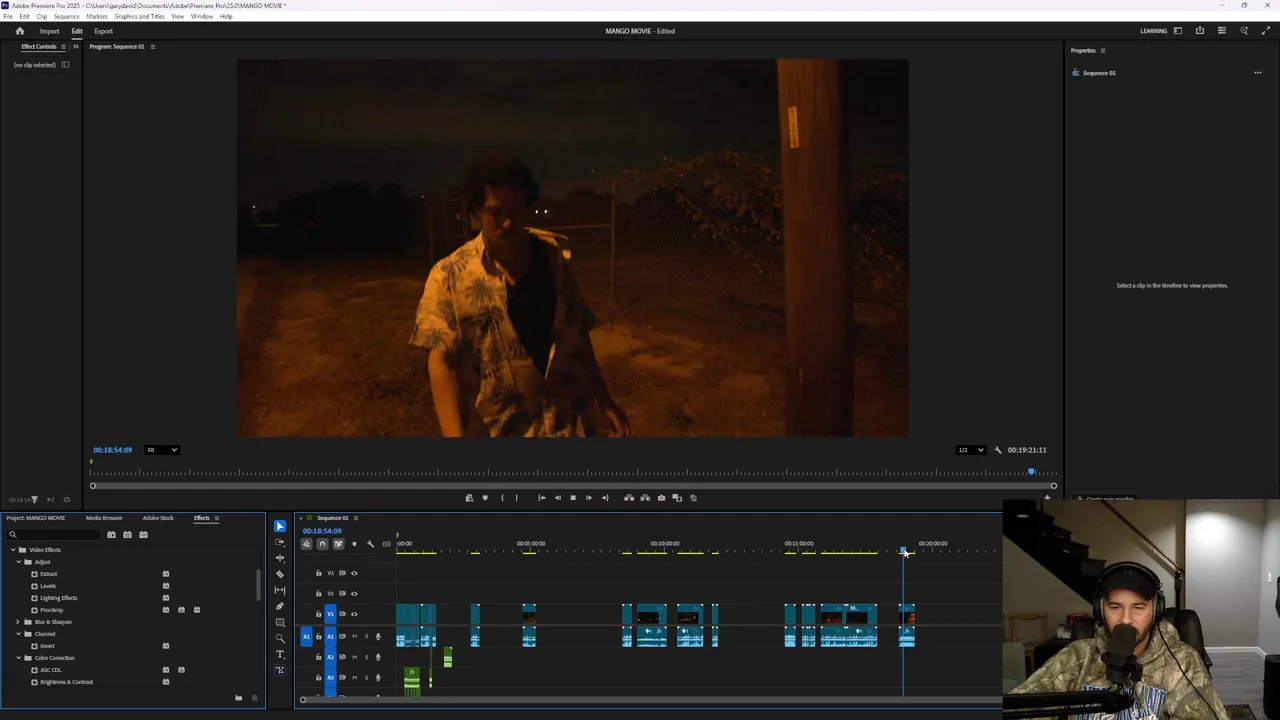
Task: Switch to the Export workspace
Action: 103,31
